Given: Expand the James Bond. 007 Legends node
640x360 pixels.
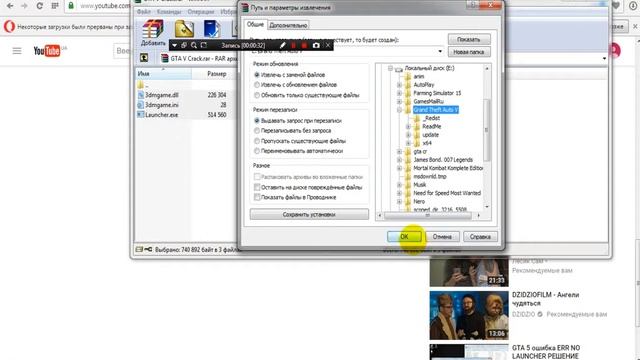Looking at the screenshot, I should 399,160.
